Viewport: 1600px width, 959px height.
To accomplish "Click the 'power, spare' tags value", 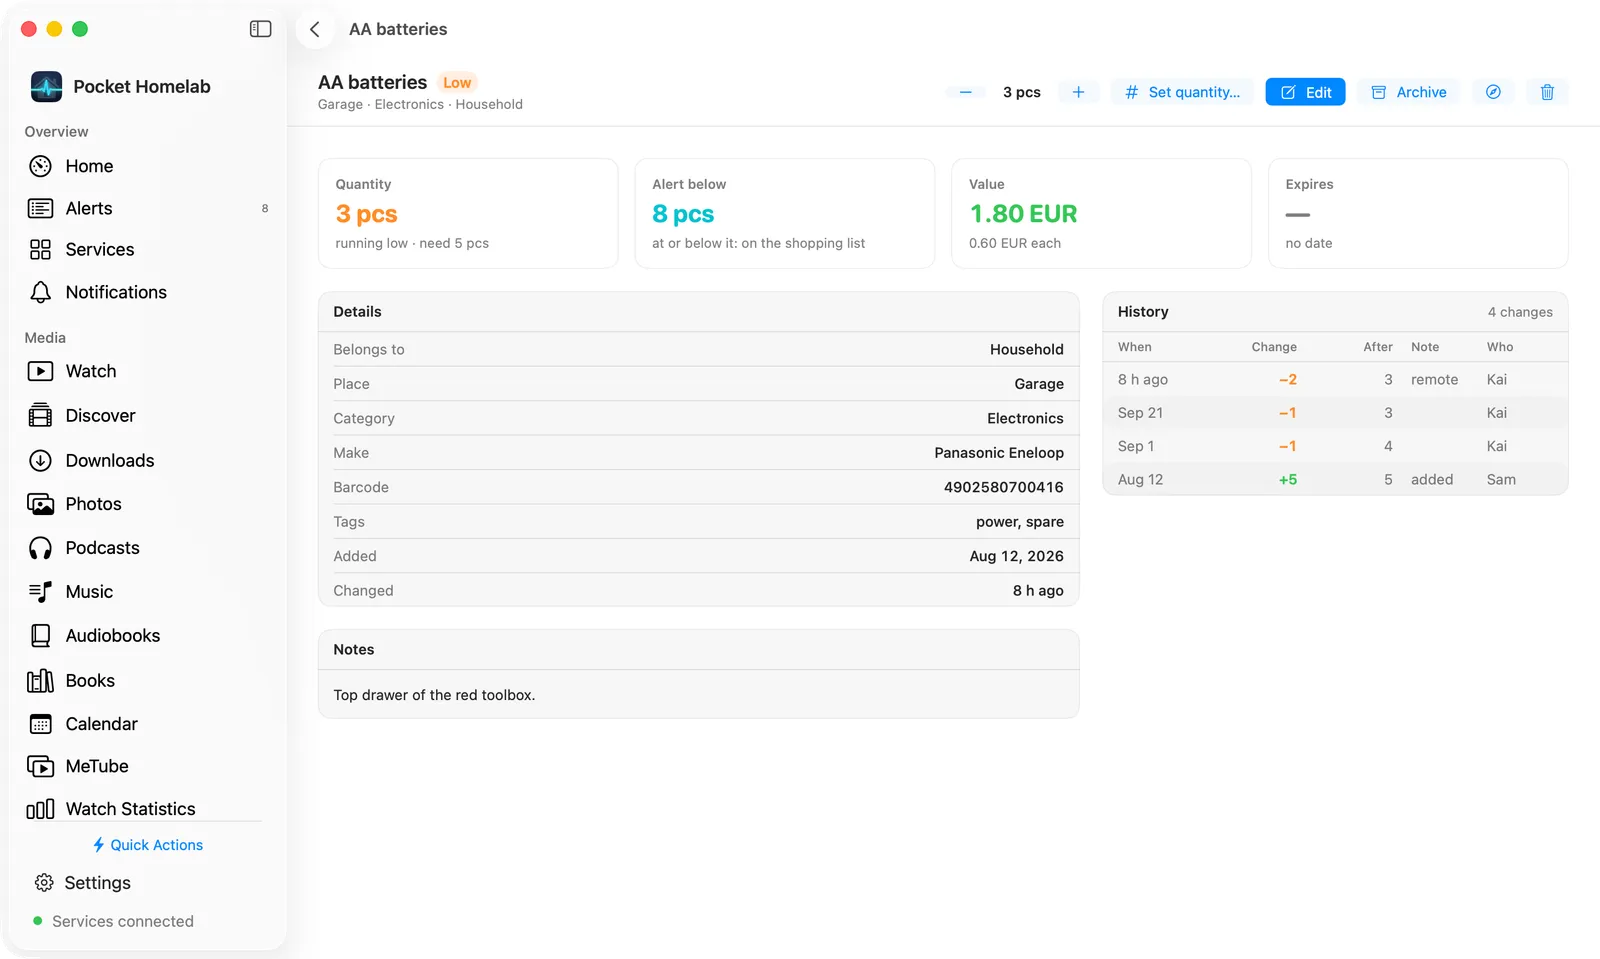I will 1020,522.
